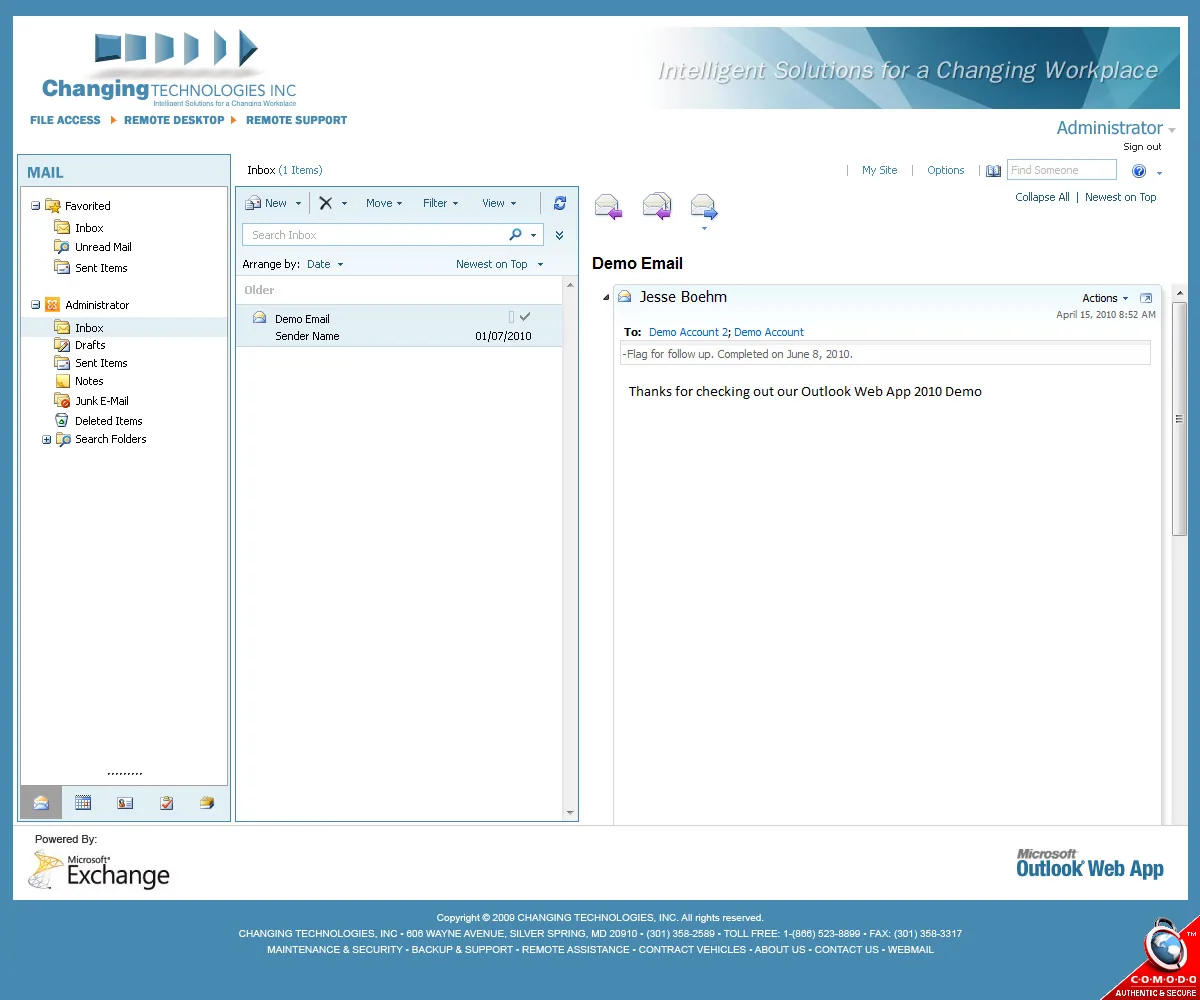Toggle the completed checkmark flag on Demo Email
The width and height of the screenshot is (1200, 1000).
(x=525, y=317)
